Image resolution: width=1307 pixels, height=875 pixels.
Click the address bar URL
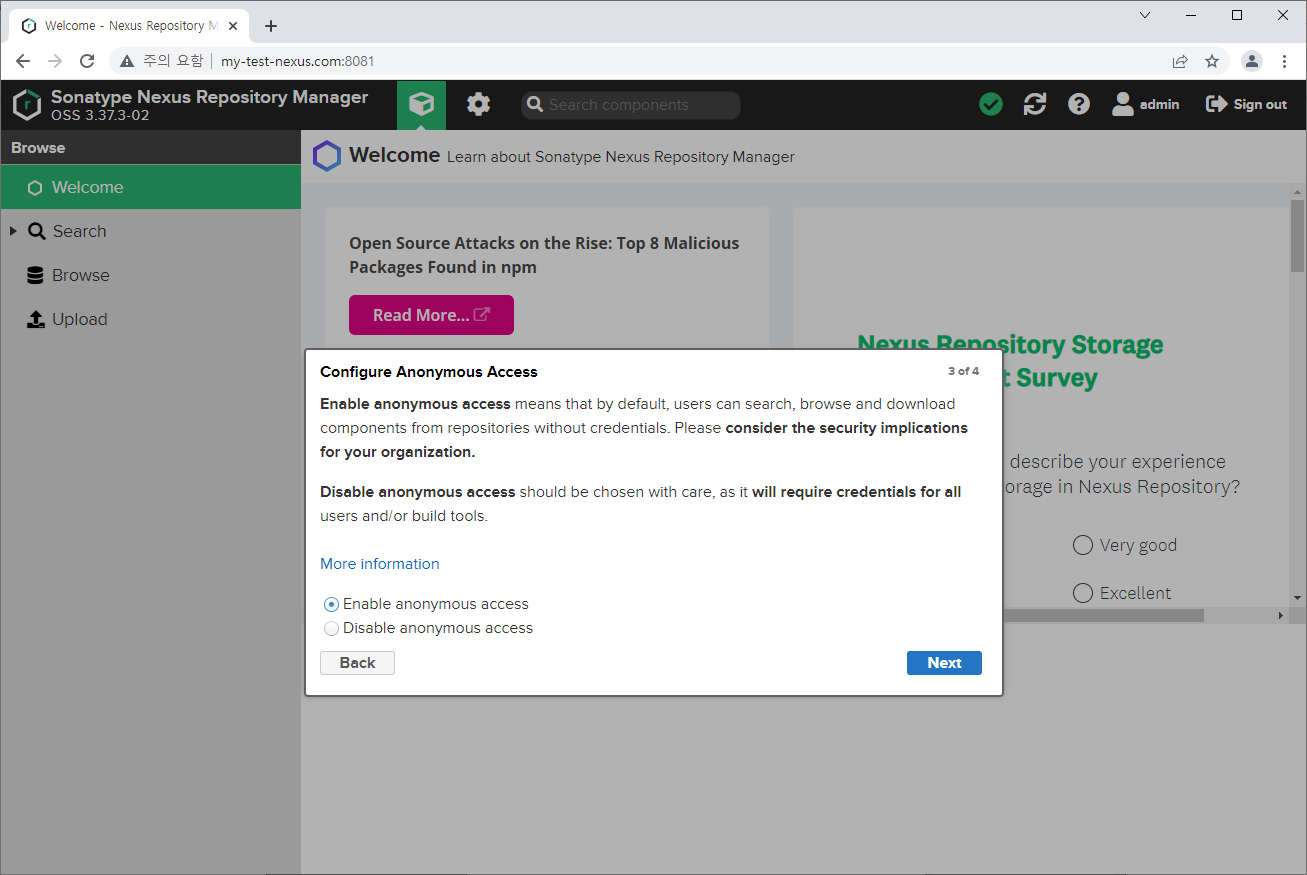[298, 61]
